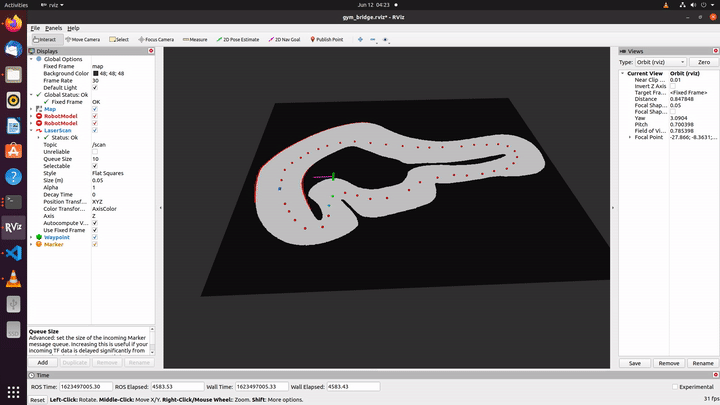Open Terminal from the dock
This screenshot has width=720, height=405.
[13, 202]
